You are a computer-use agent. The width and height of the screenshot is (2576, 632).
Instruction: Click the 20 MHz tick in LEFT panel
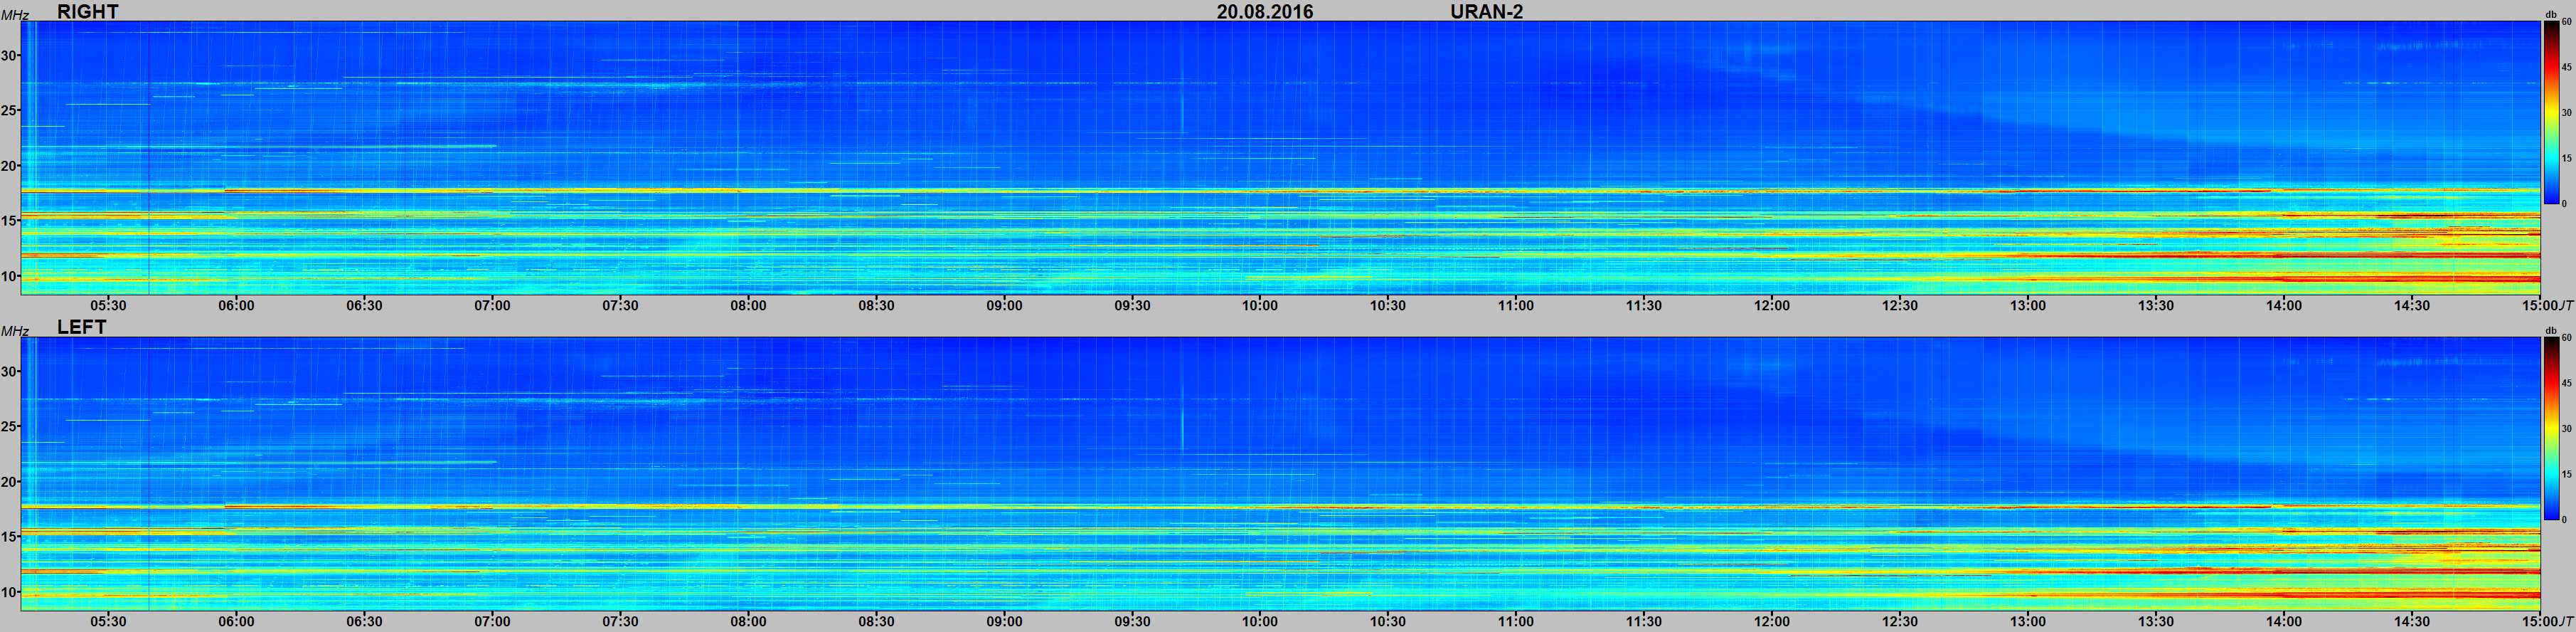coord(9,481)
